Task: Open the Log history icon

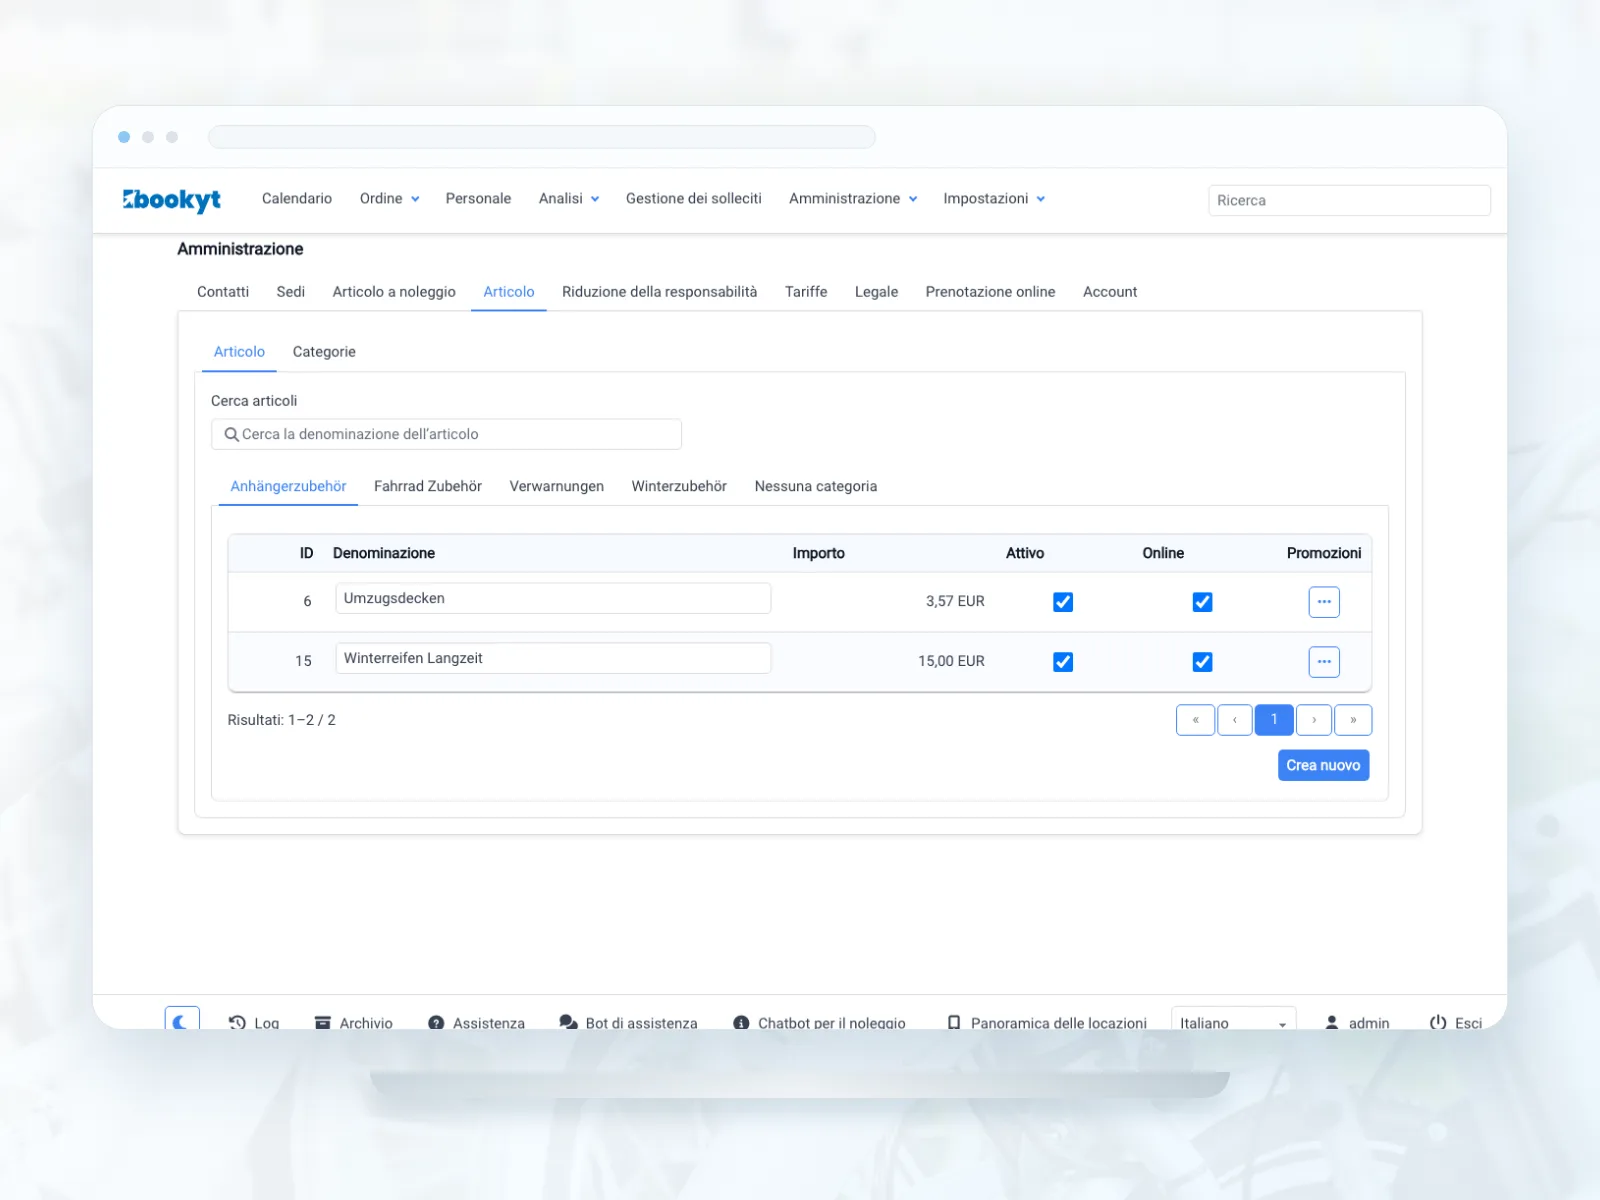Action: click(x=237, y=1022)
